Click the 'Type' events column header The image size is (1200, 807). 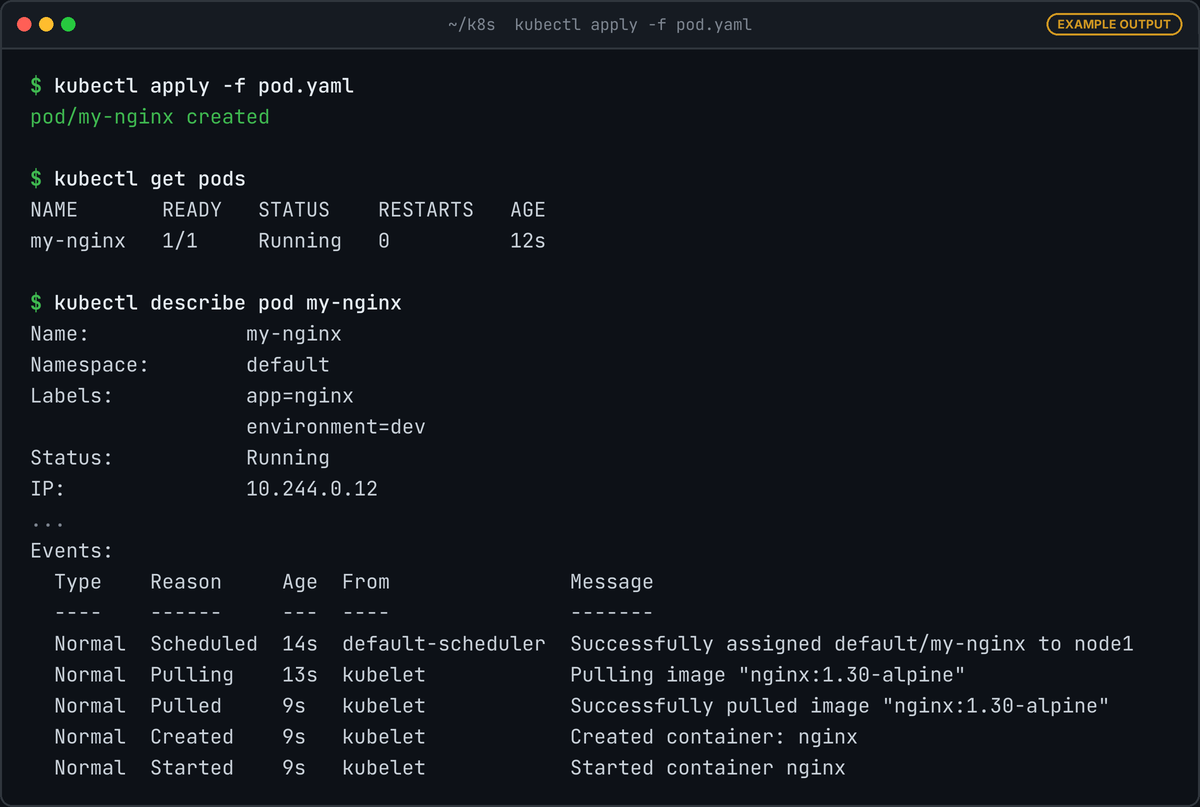pyautogui.click(x=78, y=582)
